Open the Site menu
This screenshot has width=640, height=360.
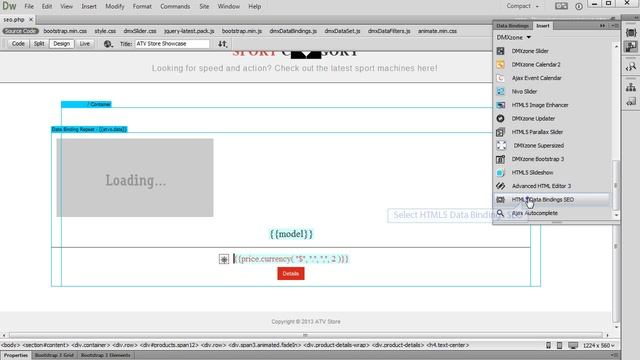204,7
